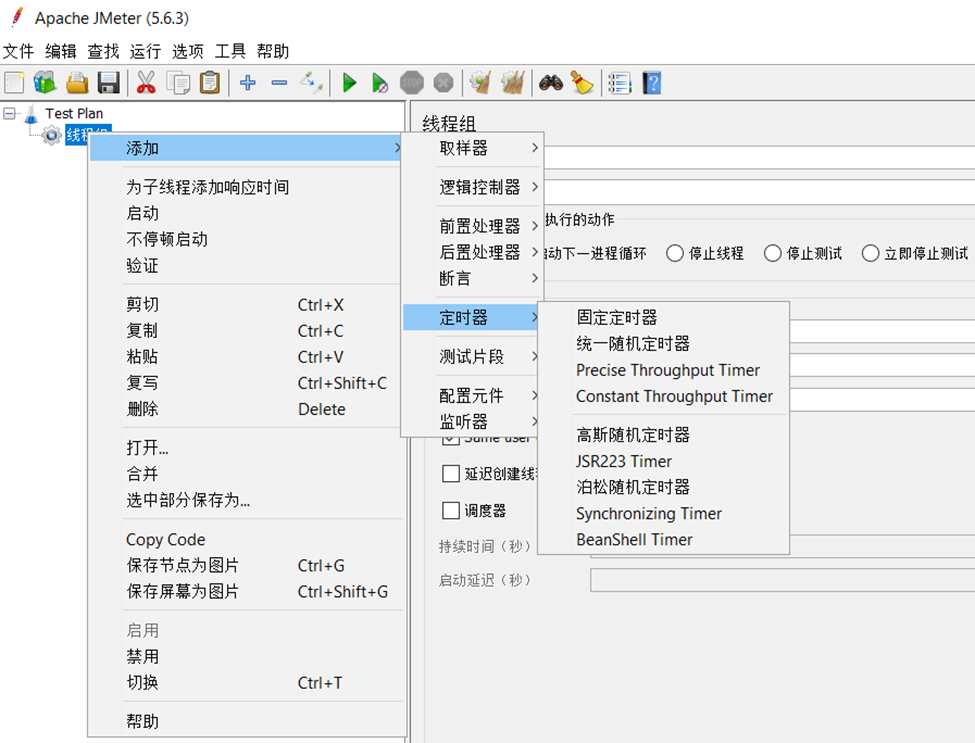Open the Help question mark icon
The image size is (975, 743).
tap(652, 83)
